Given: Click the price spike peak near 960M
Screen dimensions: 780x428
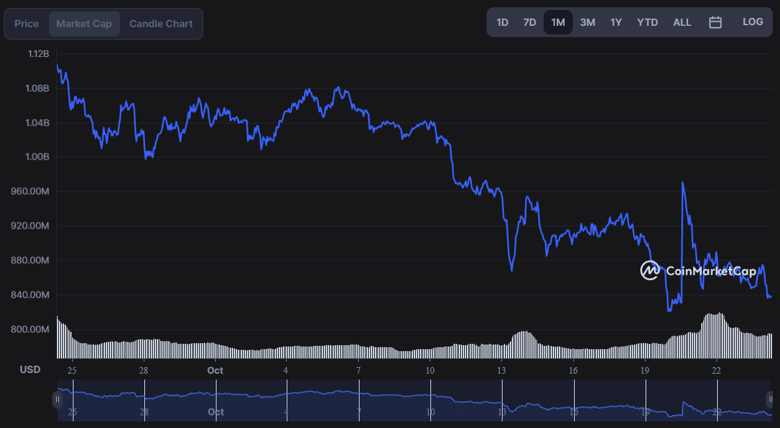Looking at the screenshot, I should (x=682, y=183).
